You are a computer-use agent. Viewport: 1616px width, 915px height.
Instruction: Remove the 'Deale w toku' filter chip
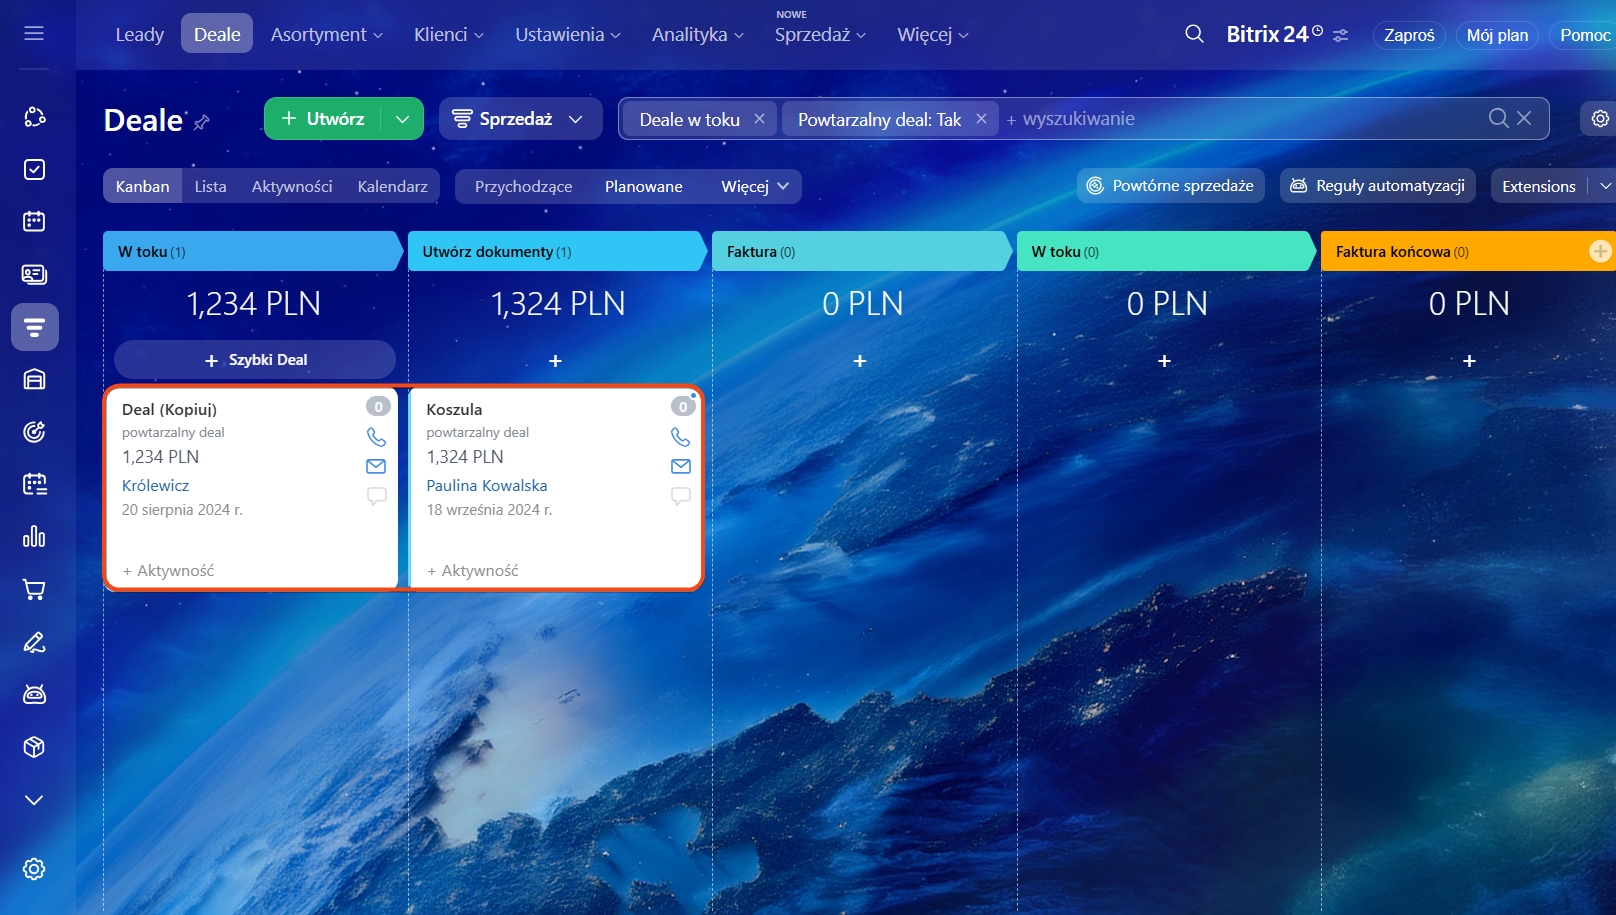coord(759,119)
